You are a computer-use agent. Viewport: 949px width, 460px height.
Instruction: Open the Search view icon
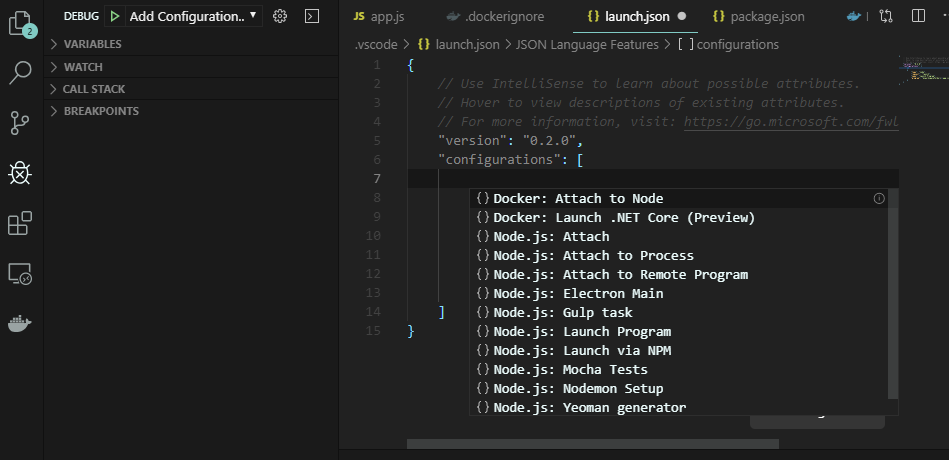pos(20,73)
